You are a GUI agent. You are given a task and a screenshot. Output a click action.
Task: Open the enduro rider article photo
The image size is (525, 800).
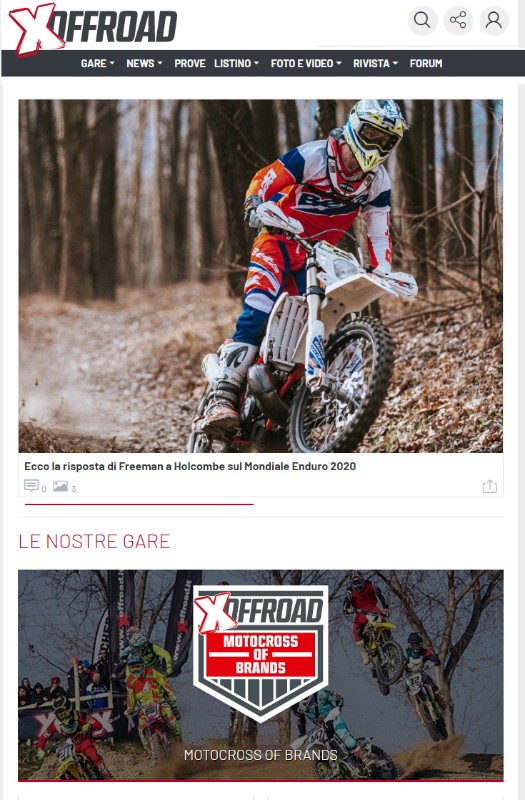(x=261, y=276)
